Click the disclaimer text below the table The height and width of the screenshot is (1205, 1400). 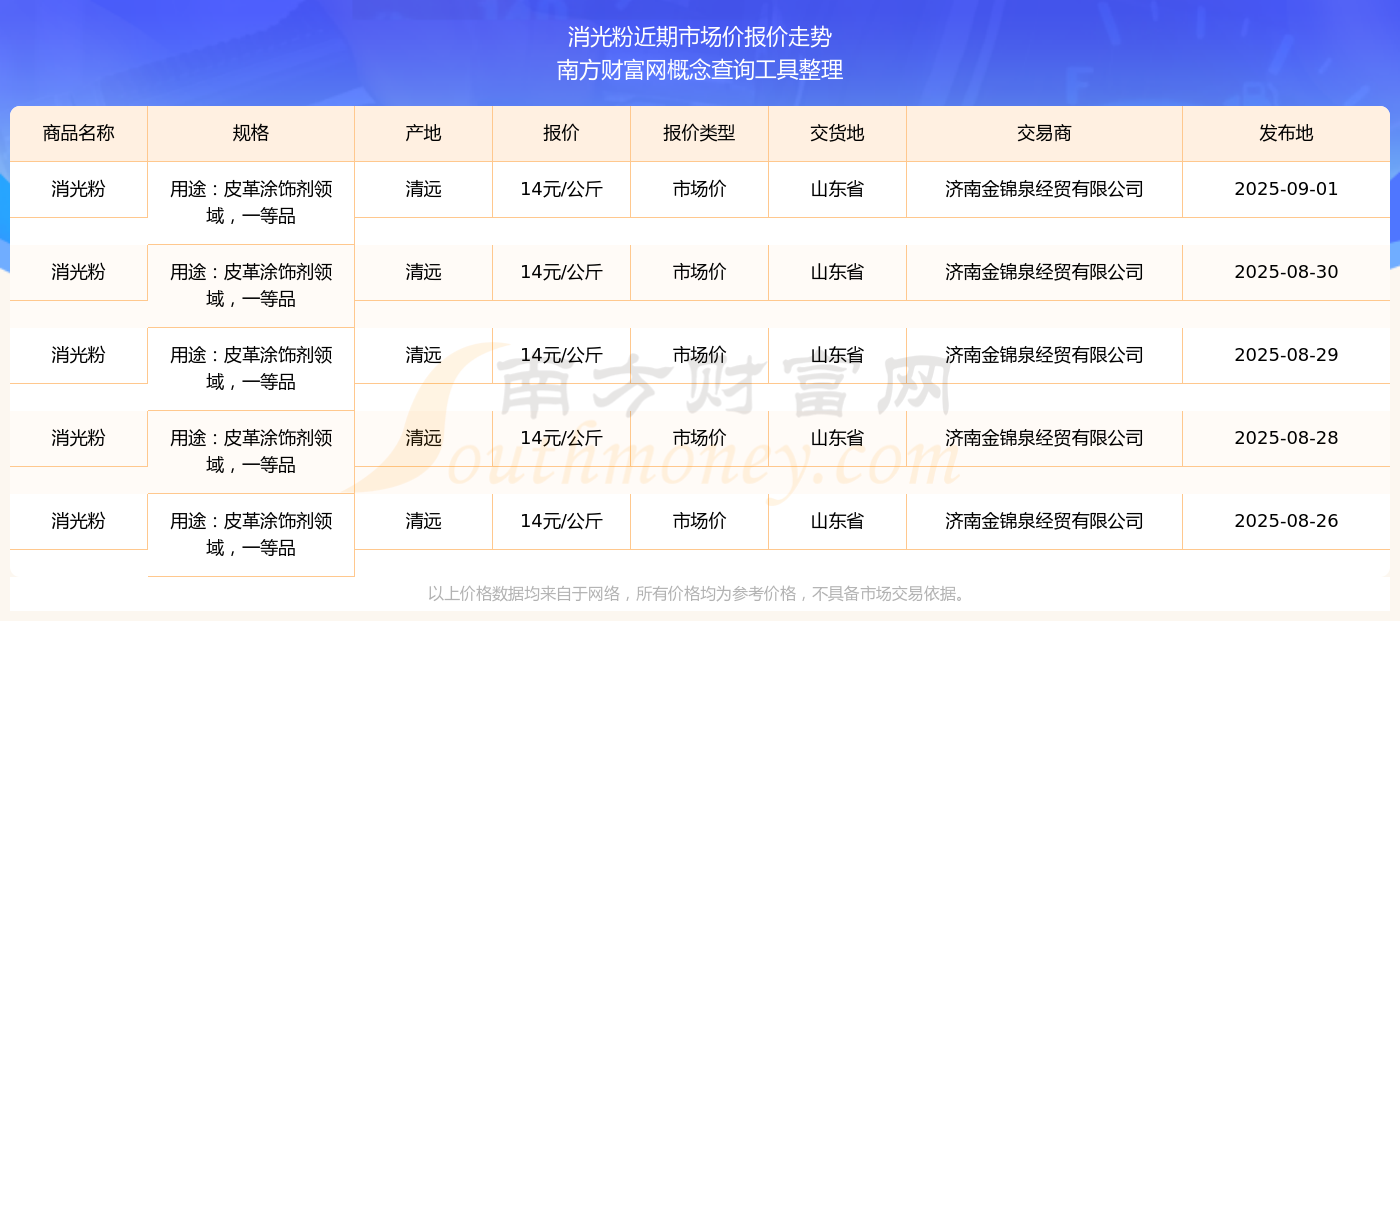[700, 594]
